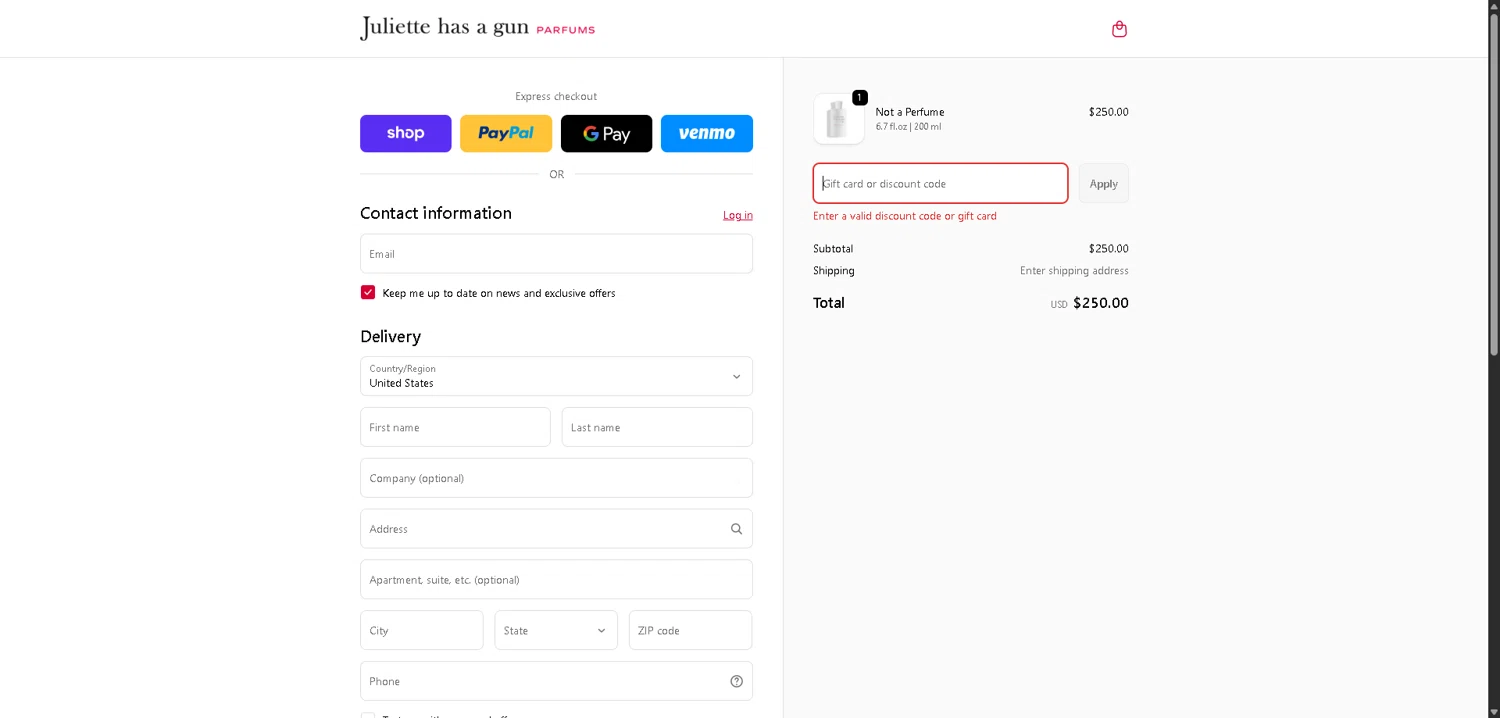Viewport: 1500px width, 718px height.
Task: Click the Subtotal label
Action: tap(833, 248)
